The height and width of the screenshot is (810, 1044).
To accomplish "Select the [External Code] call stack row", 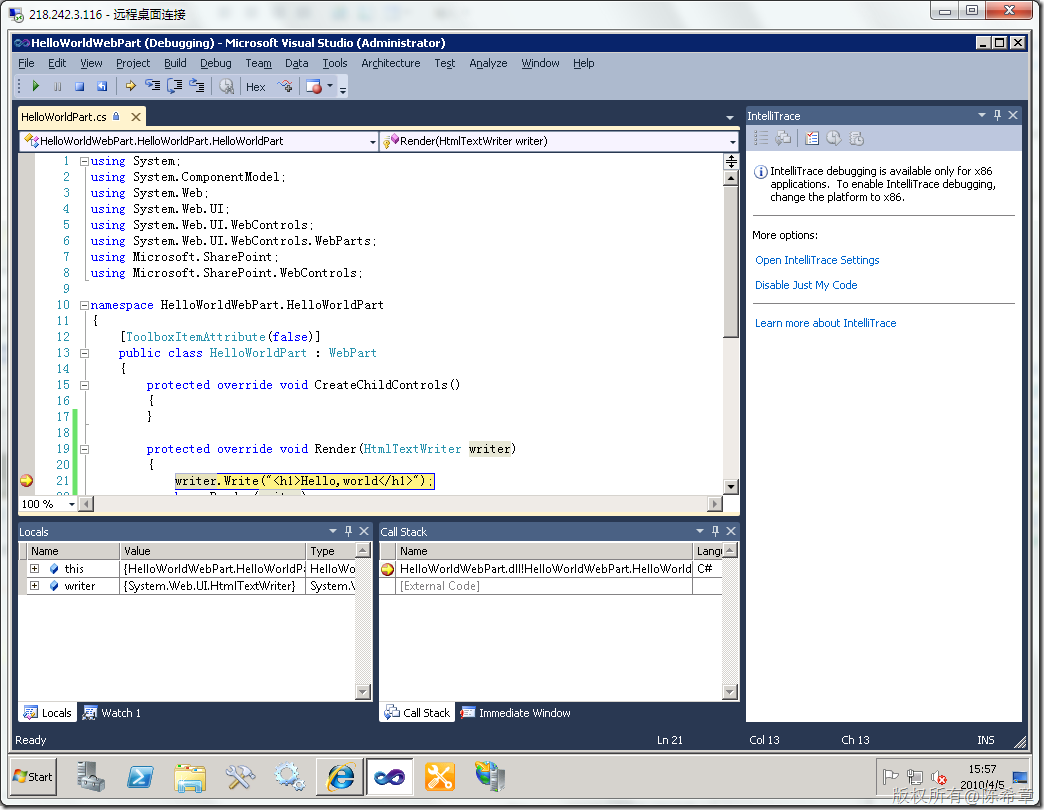I will click(x=550, y=586).
